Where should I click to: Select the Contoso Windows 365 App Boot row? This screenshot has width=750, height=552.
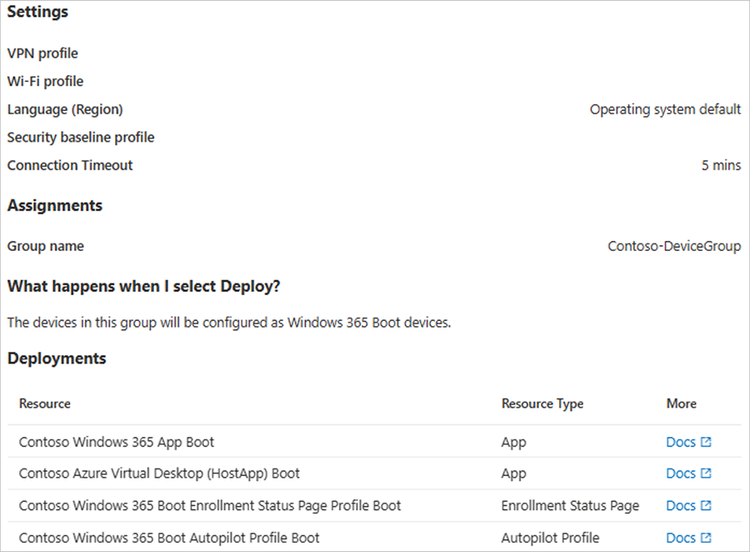coord(117,442)
